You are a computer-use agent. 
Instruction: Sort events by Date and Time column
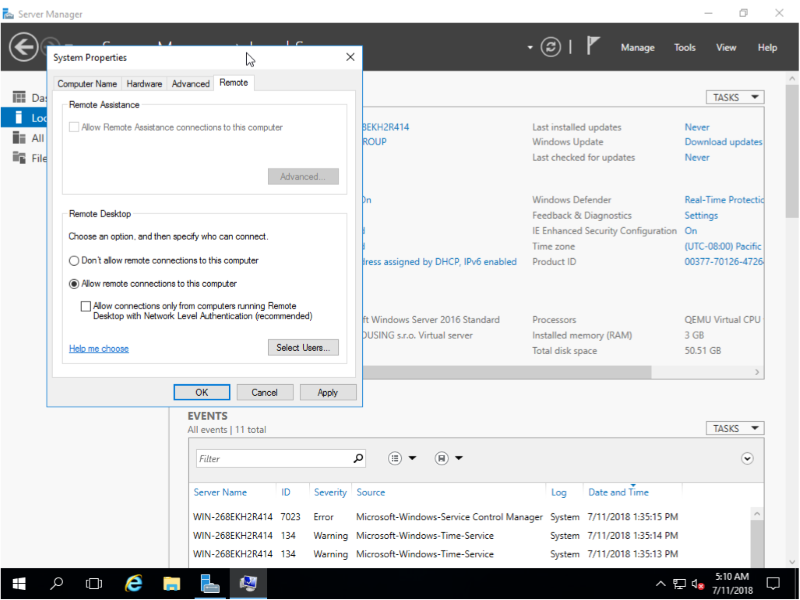point(618,492)
